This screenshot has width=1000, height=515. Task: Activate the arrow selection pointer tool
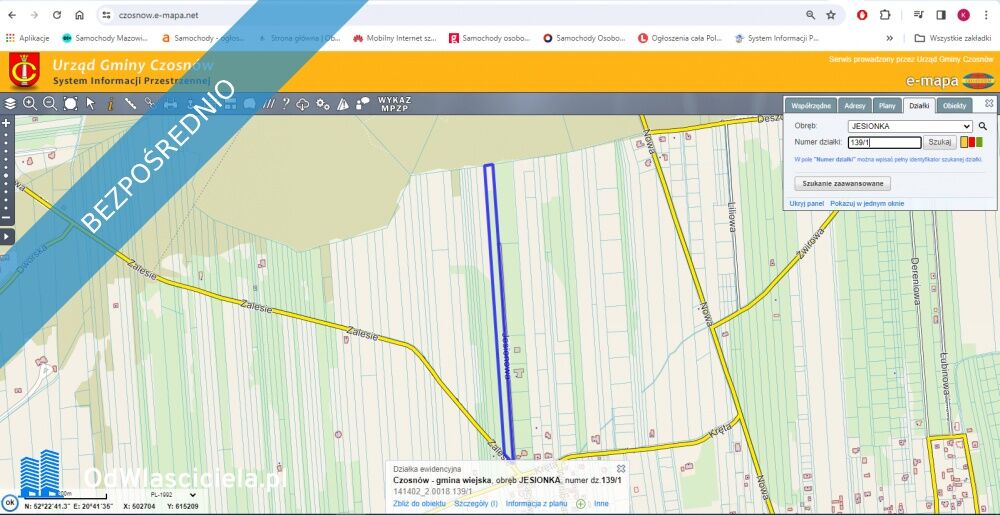point(90,103)
